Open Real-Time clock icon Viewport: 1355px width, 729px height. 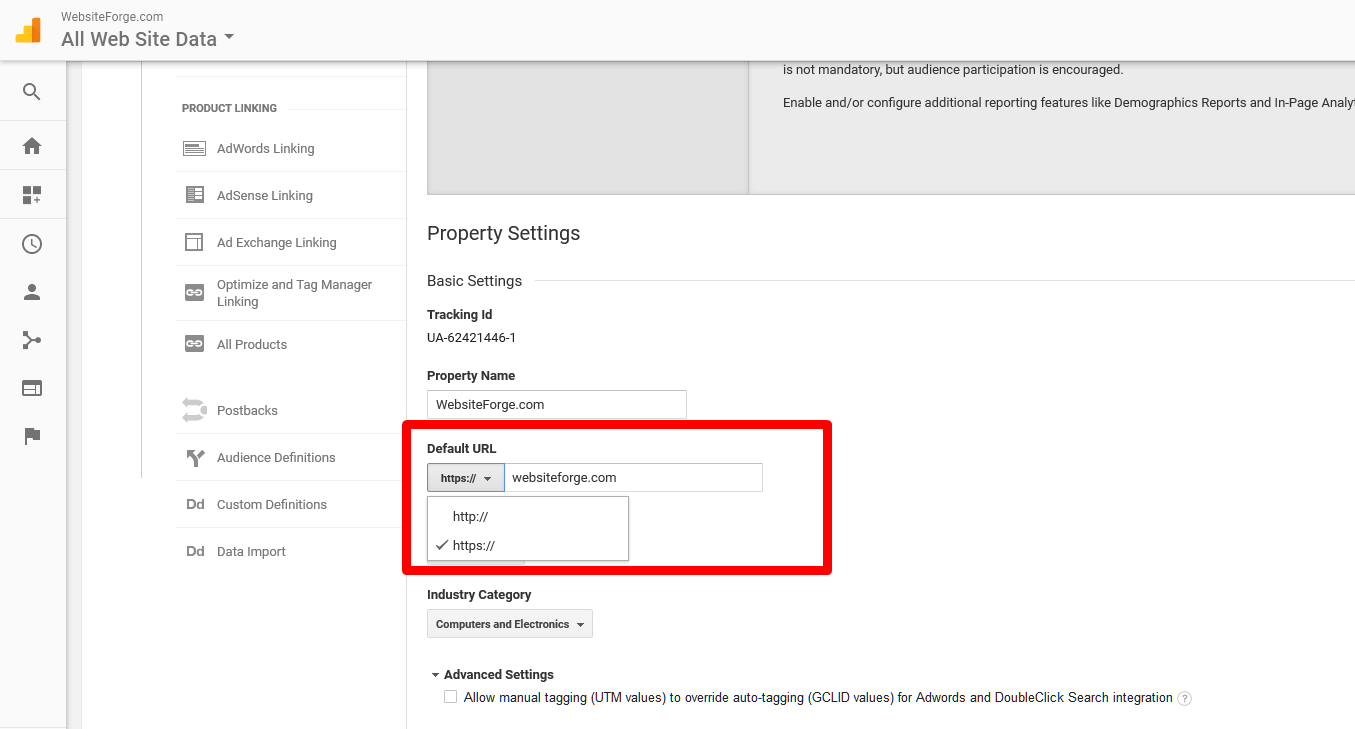(x=32, y=244)
